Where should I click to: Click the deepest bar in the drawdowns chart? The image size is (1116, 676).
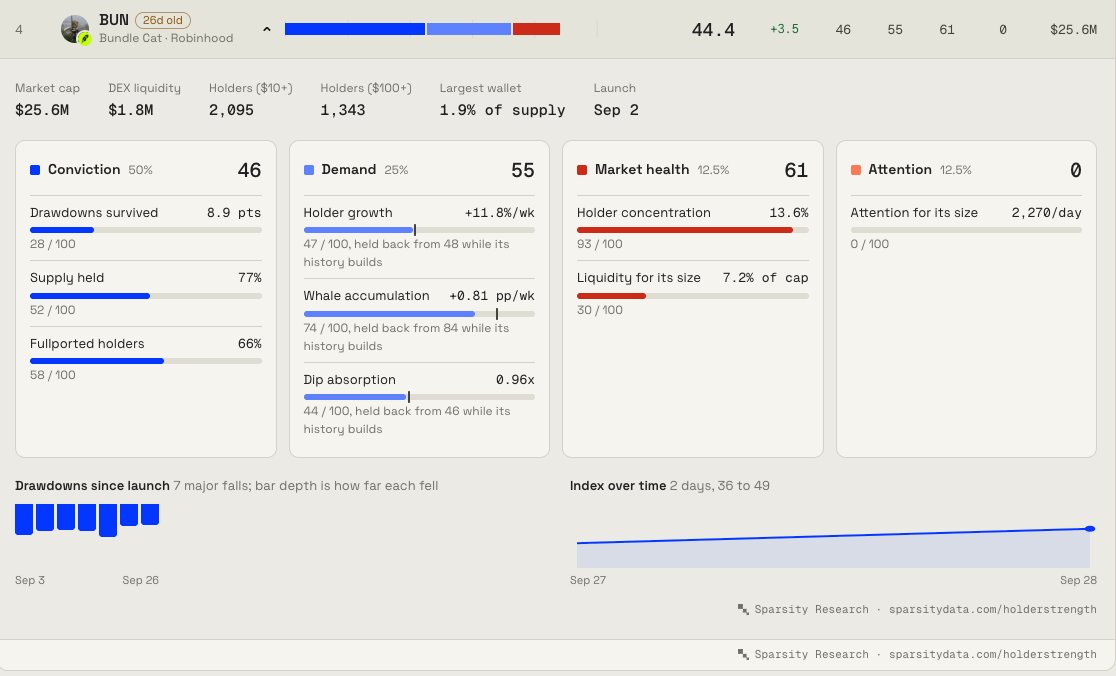click(x=108, y=520)
